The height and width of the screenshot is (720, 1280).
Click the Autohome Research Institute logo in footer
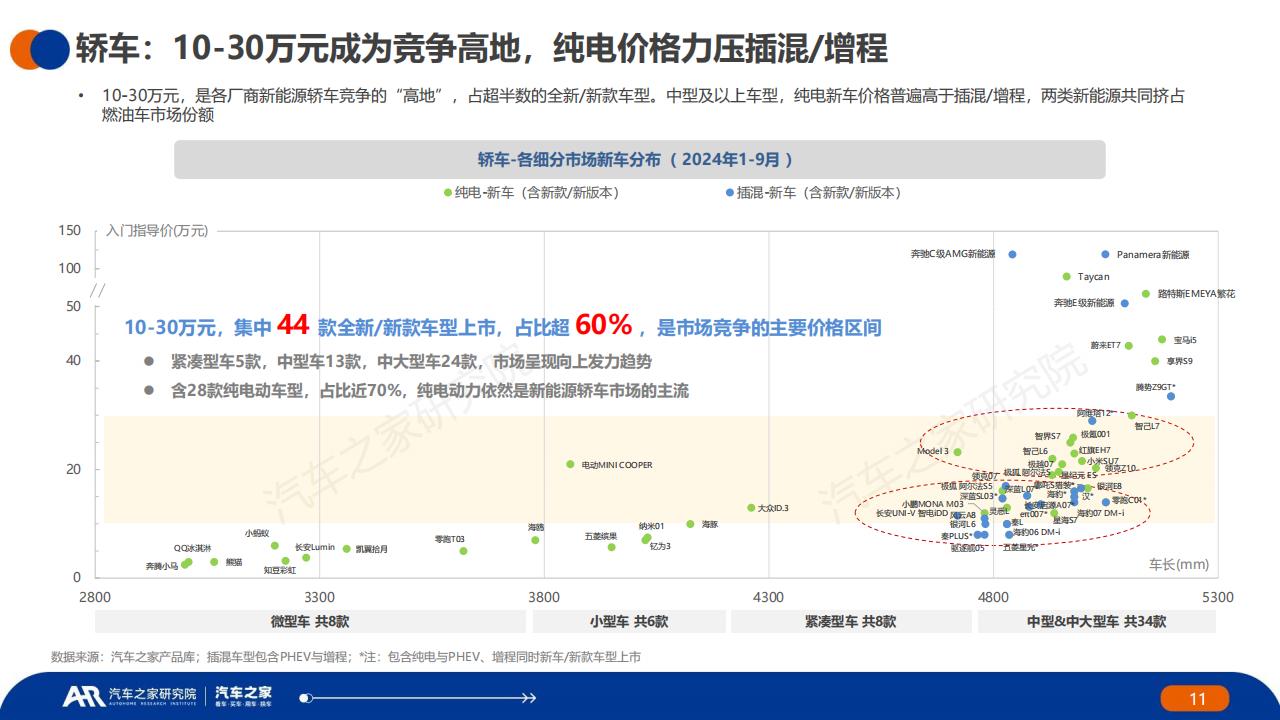click(x=130, y=697)
